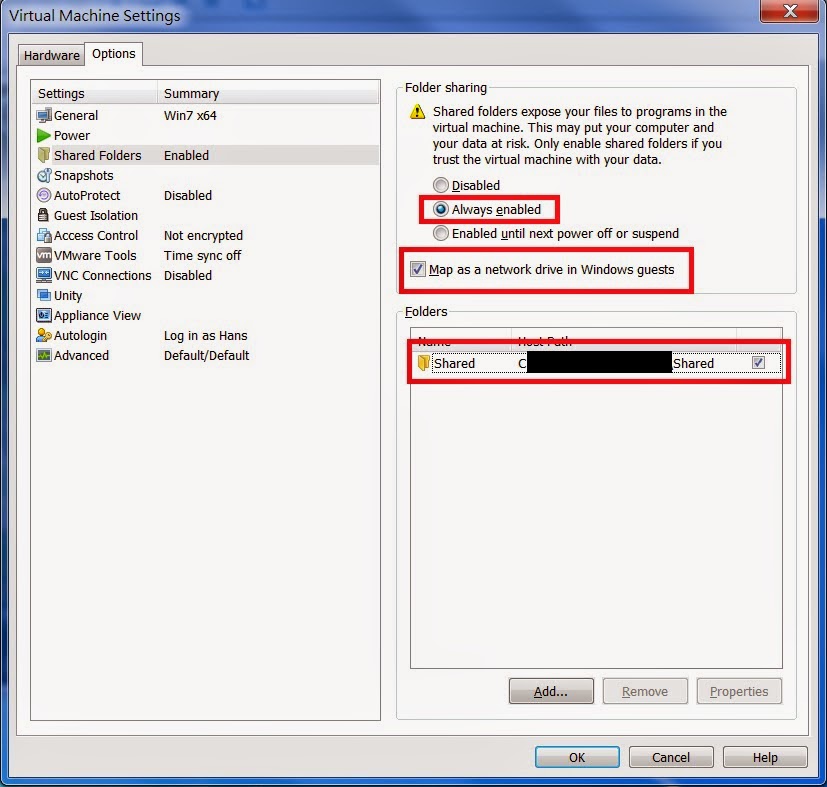Click the Access Control icon
This screenshot has height=787, width=827.
(x=44, y=235)
